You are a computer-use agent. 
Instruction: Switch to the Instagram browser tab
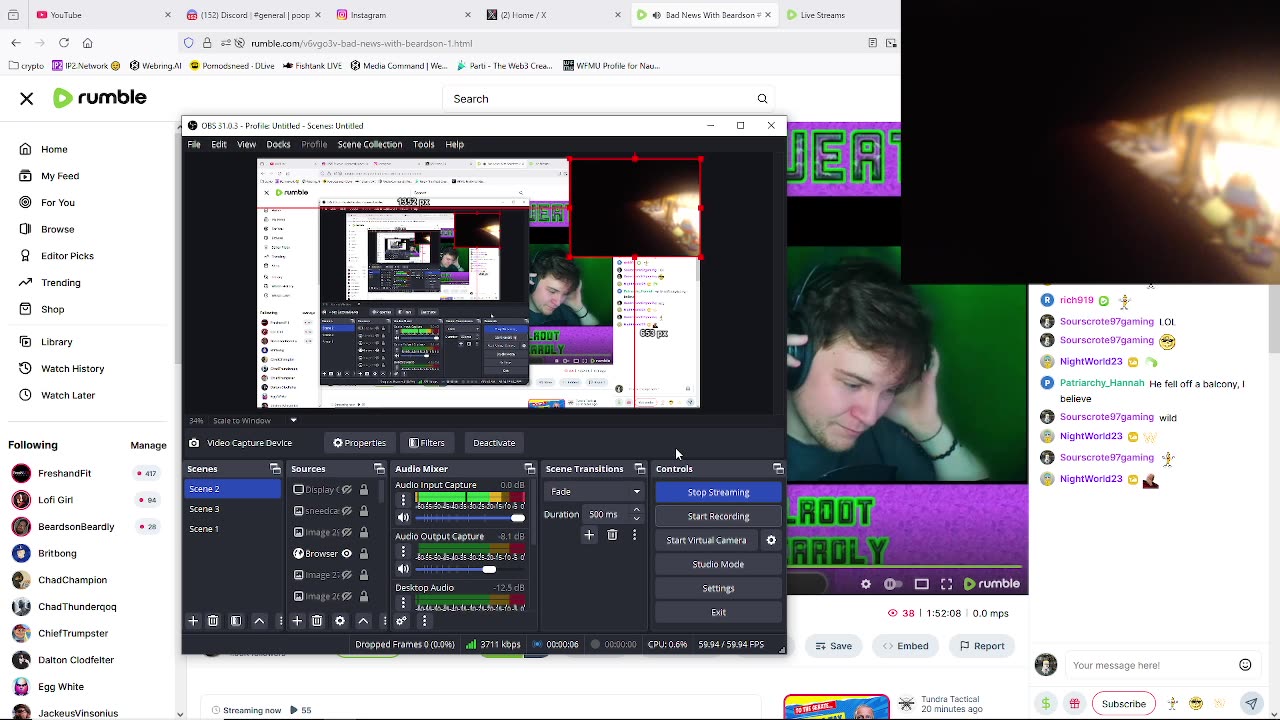404,15
